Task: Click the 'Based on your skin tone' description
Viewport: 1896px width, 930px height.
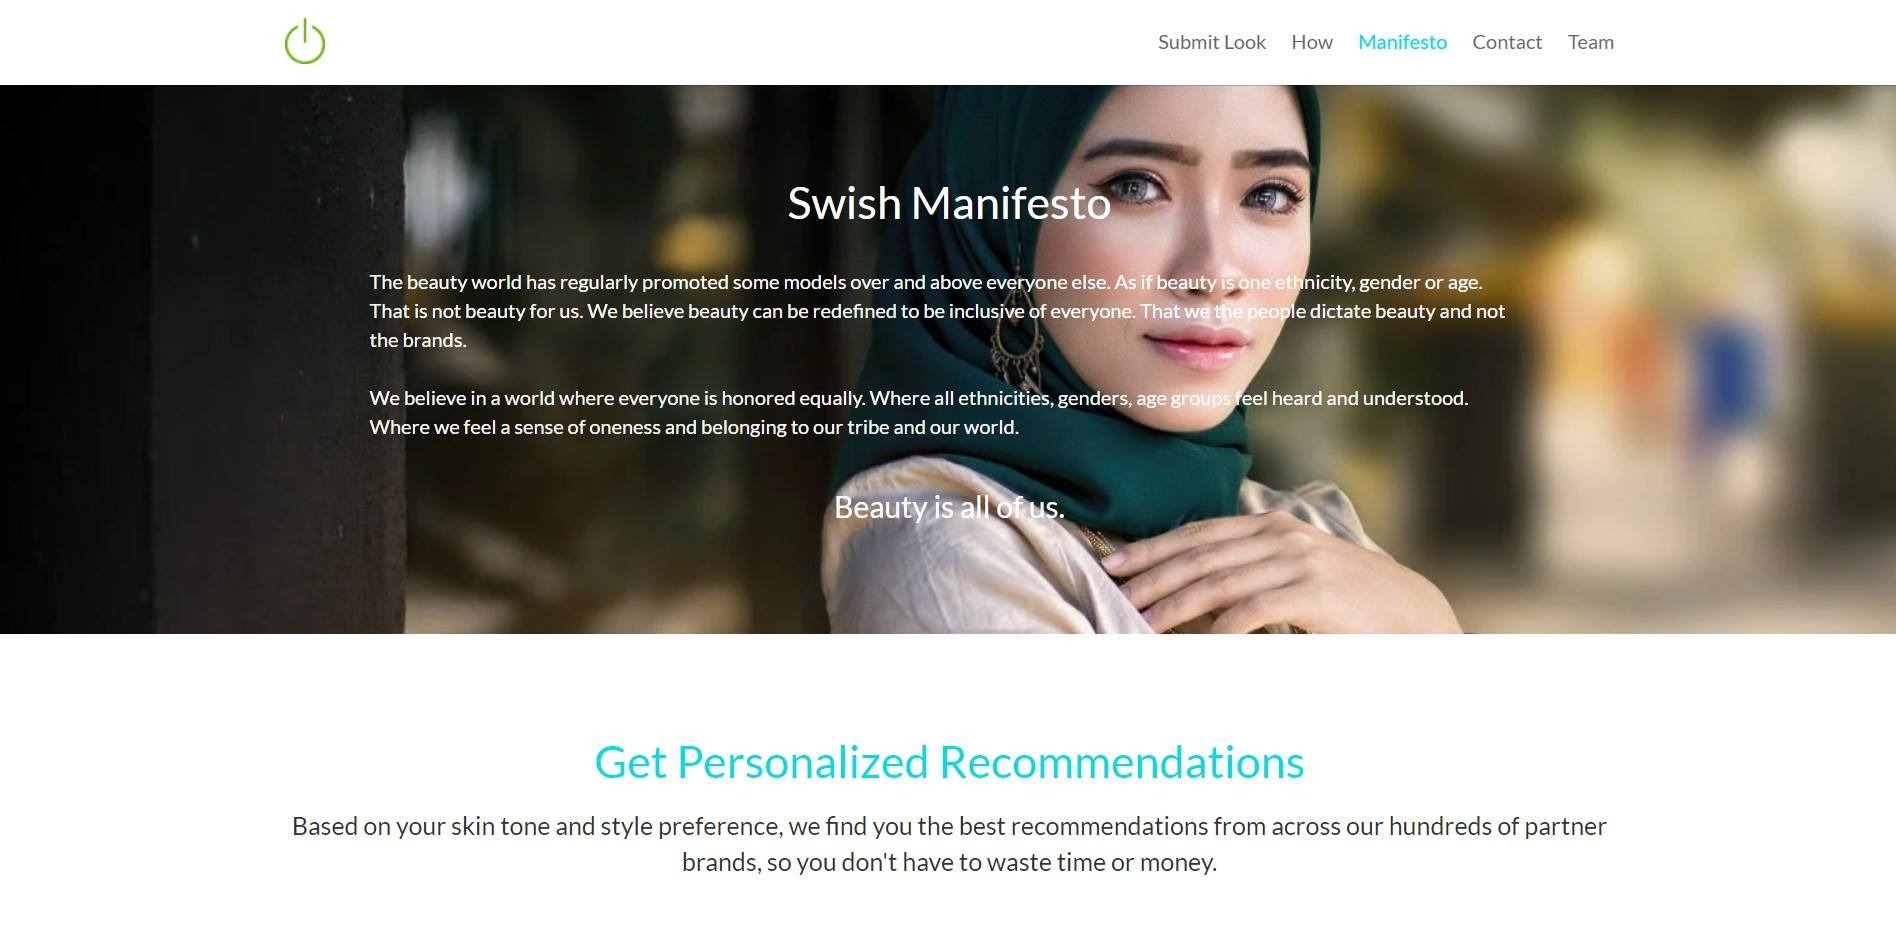Action: coord(949,844)
